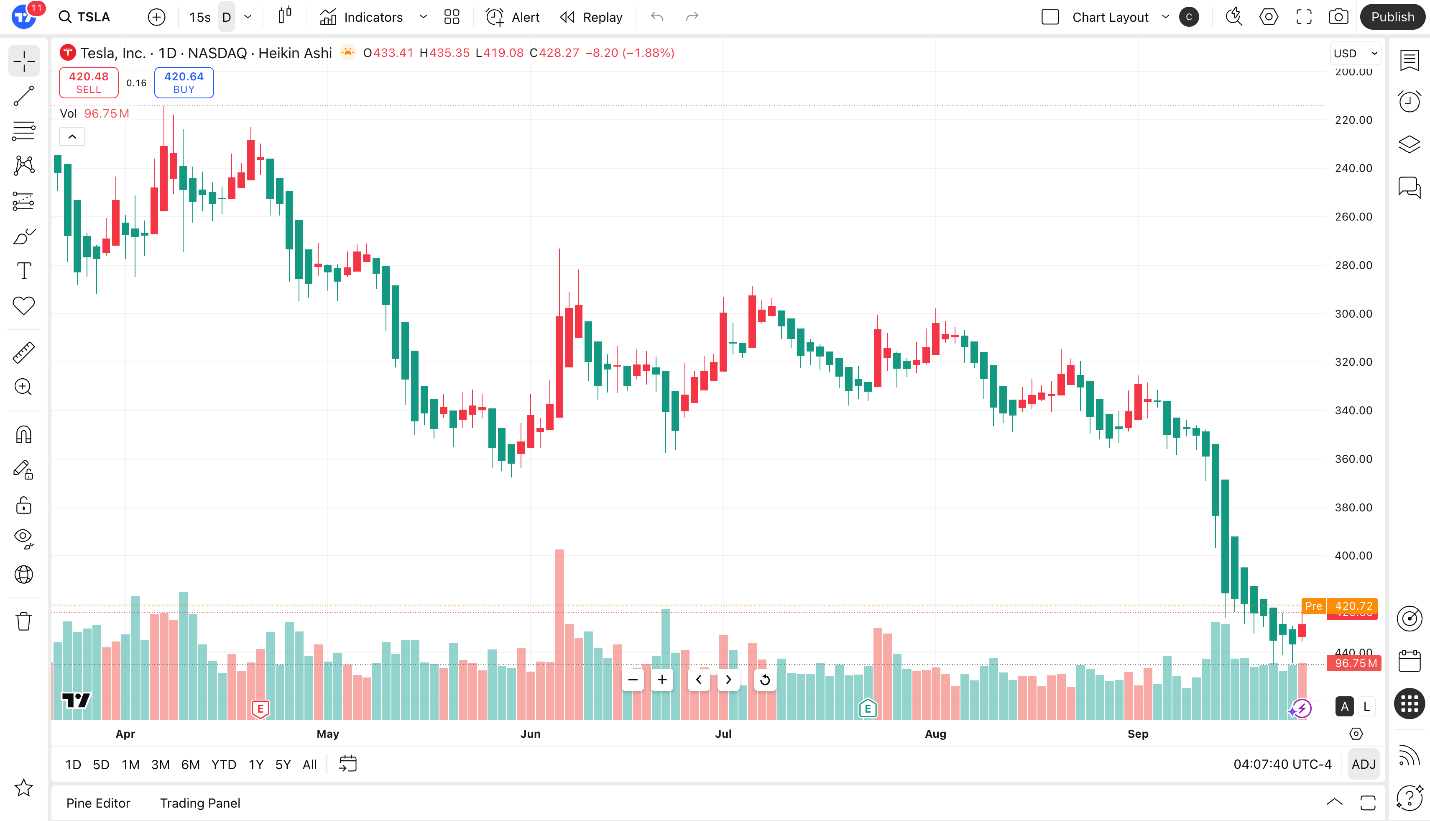
Task: Activate the zoom in tool
Action: (24, 387)
